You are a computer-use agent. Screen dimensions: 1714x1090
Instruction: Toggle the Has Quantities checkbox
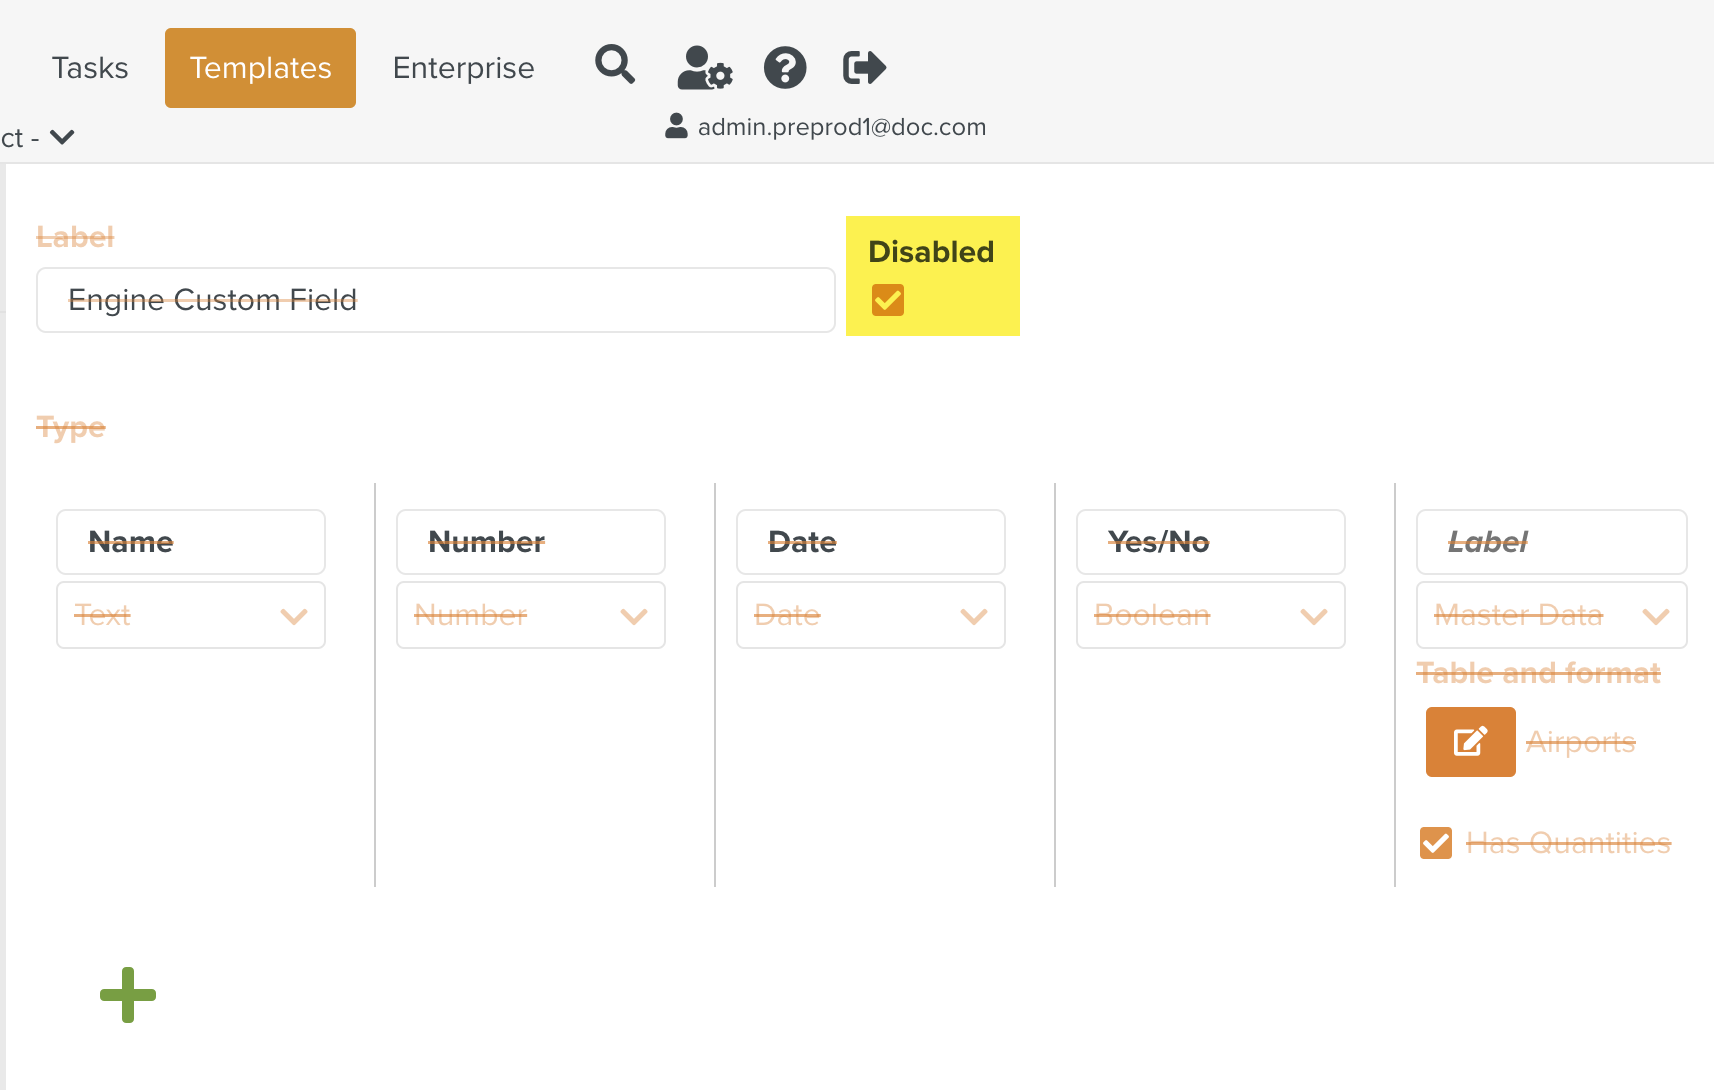[1436, 843]
